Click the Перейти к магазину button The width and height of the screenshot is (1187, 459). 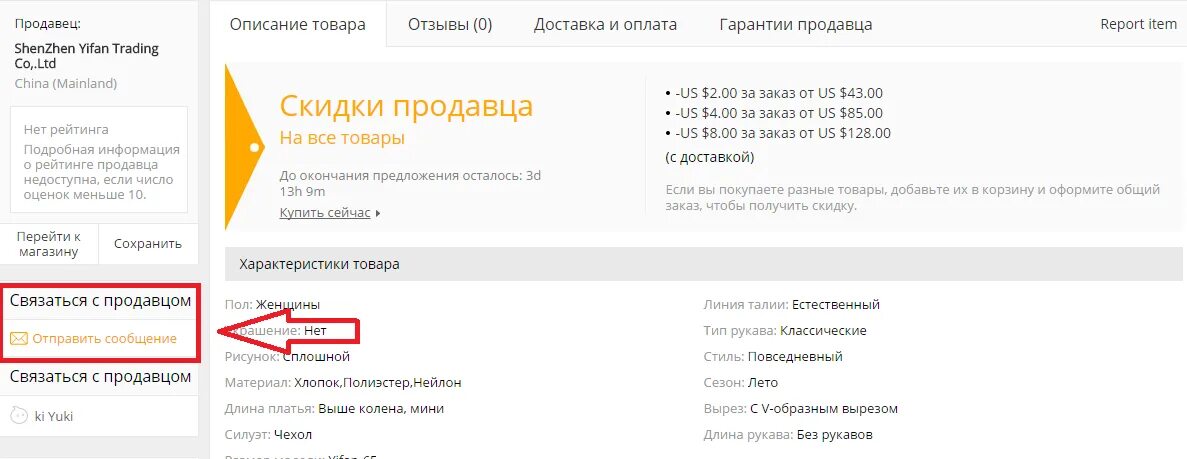point(48,244)
